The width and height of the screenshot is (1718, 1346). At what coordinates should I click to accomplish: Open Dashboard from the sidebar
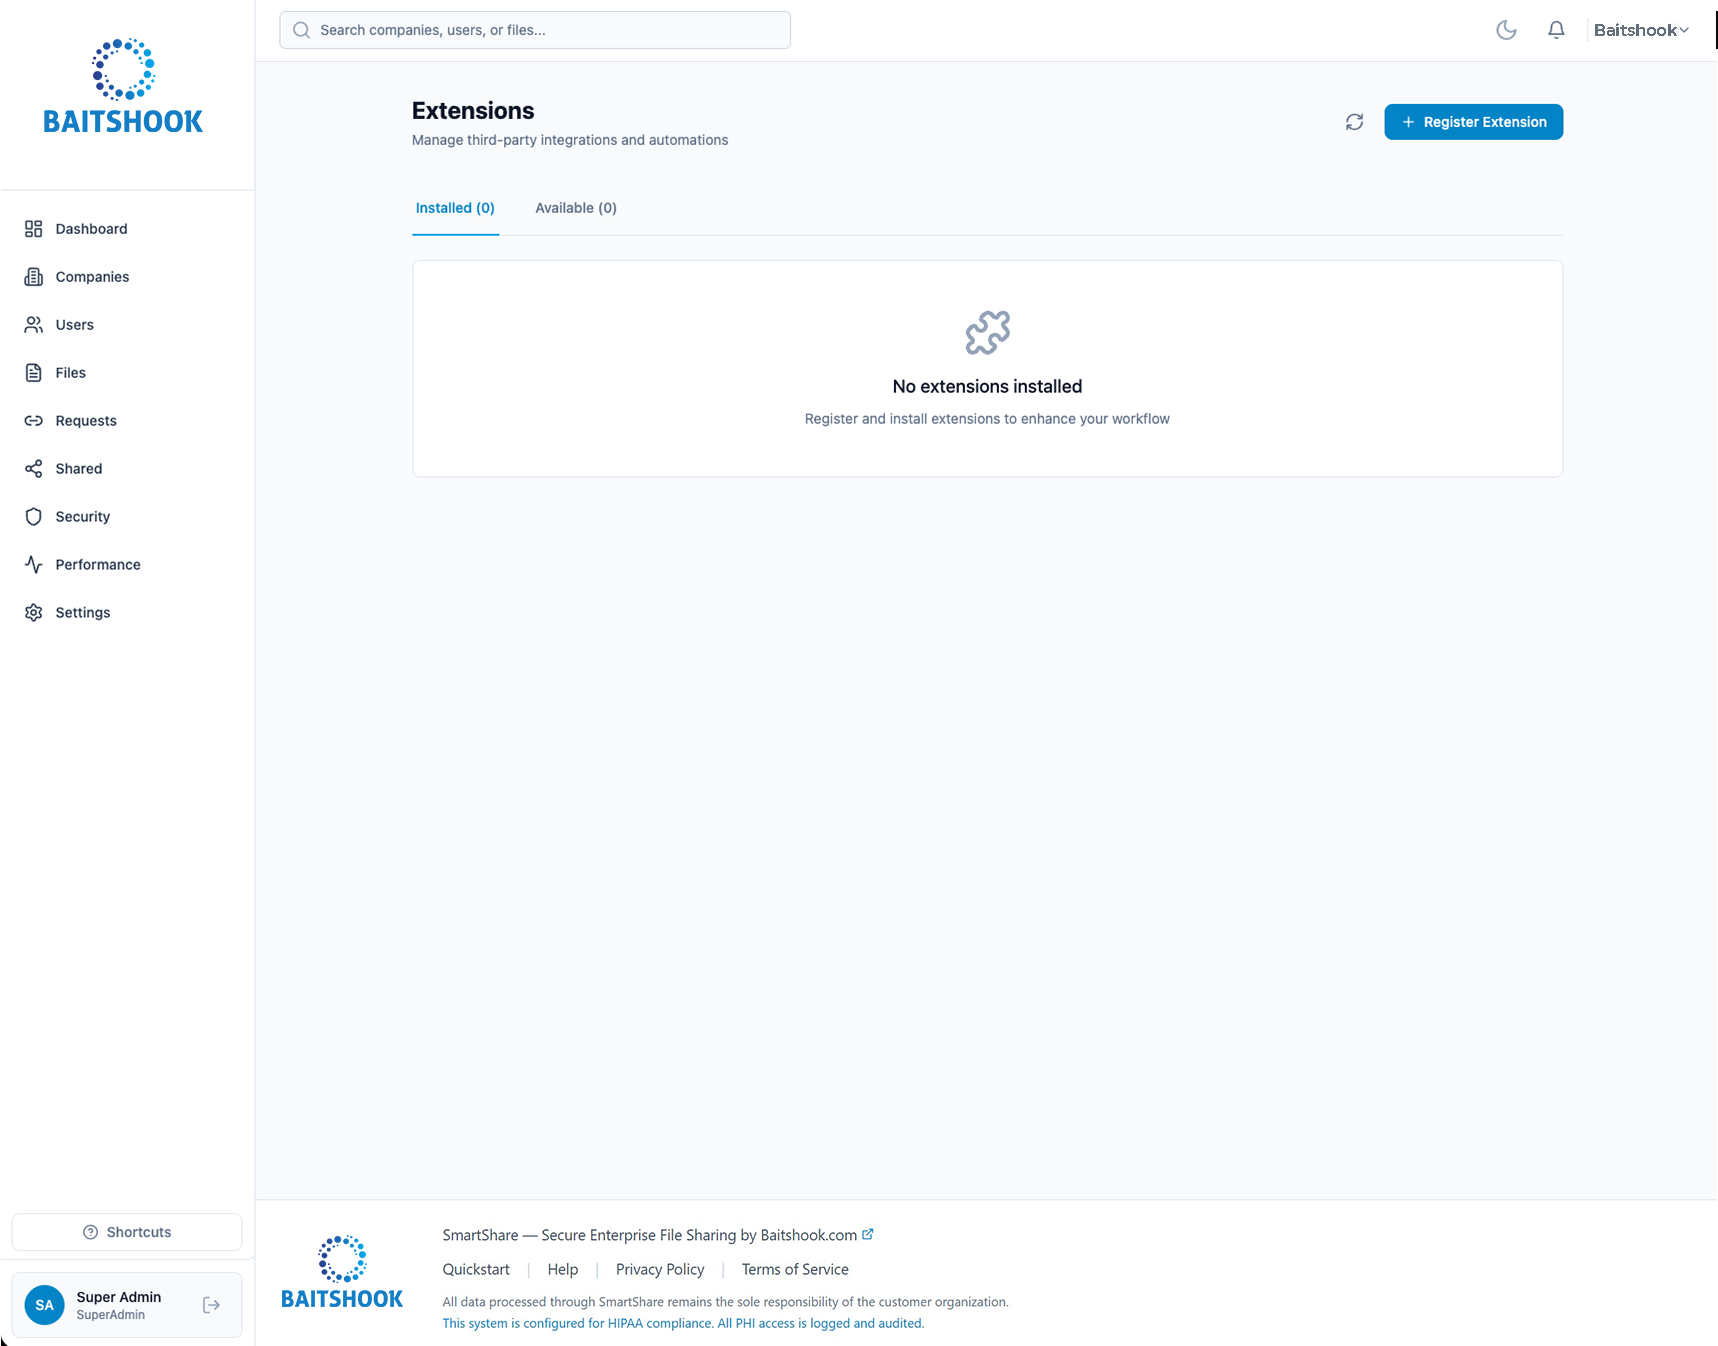point(91,229)
